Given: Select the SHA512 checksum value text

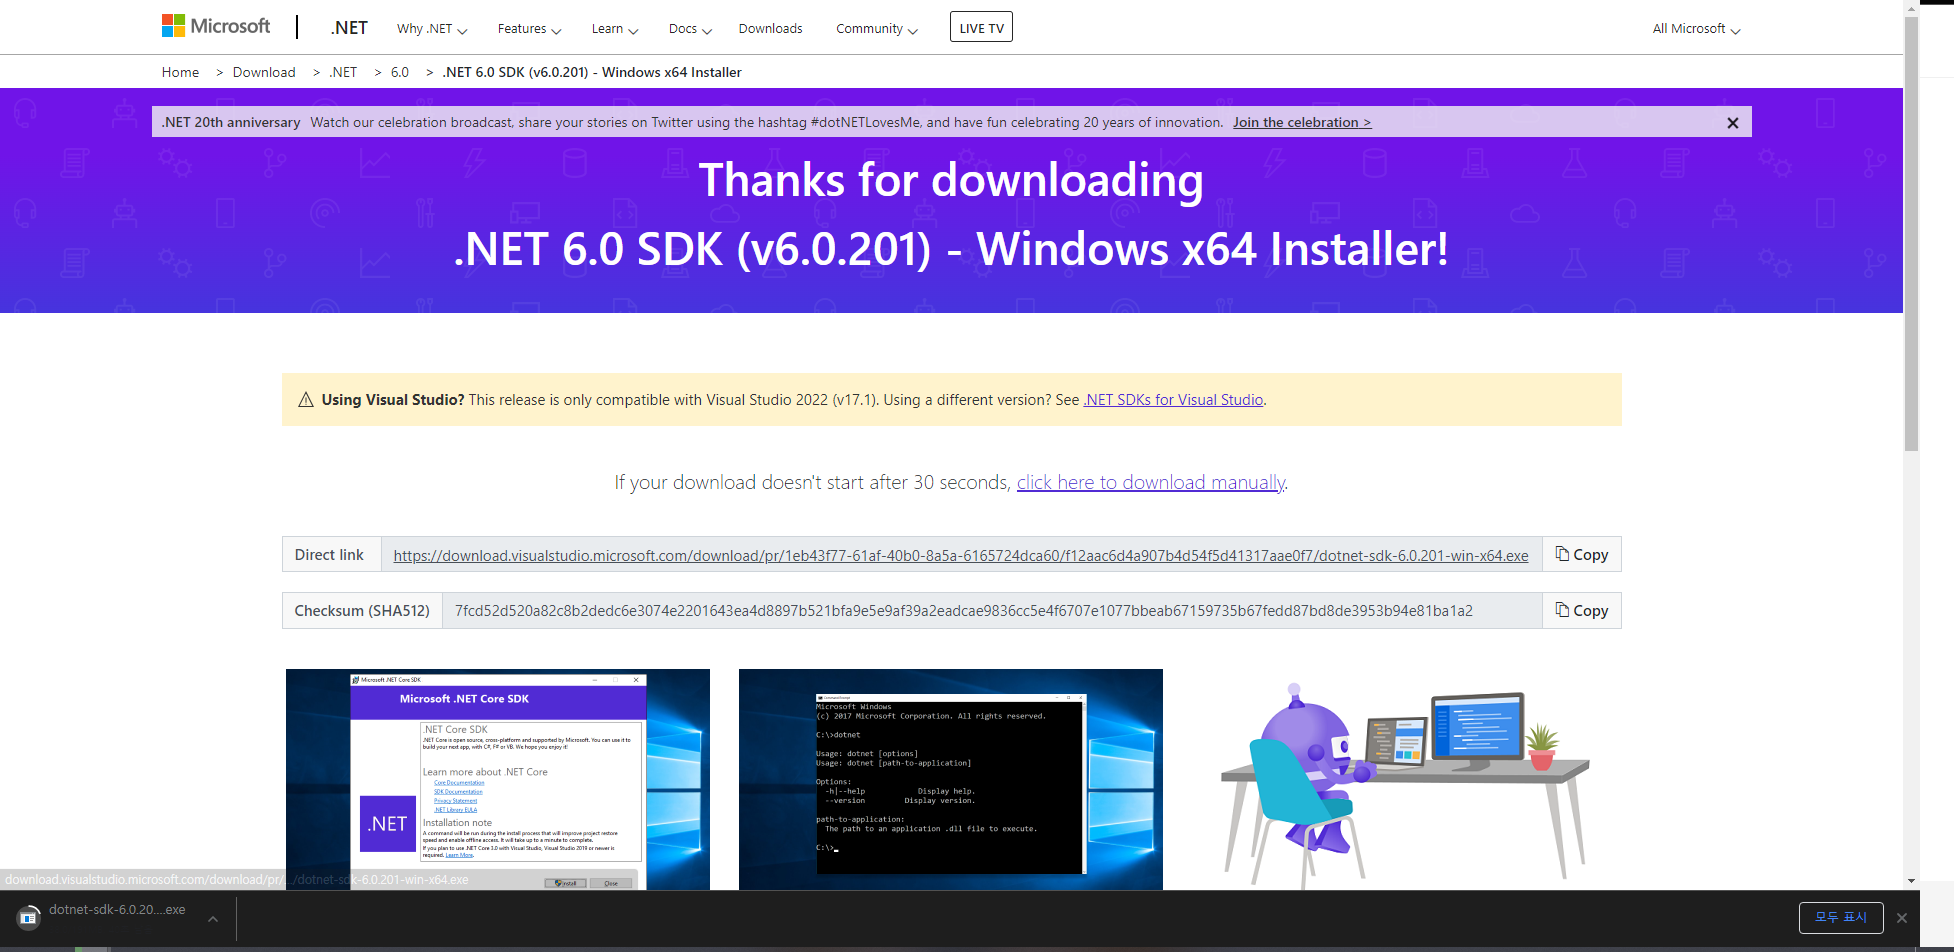Looking at the screenshot, I should click(x=964, y=611).
